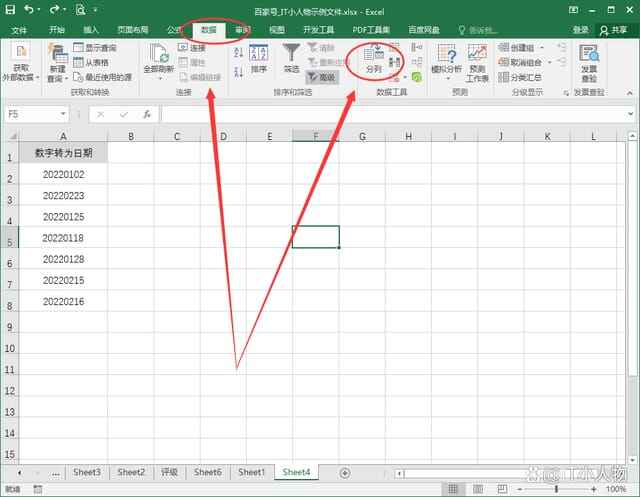
Task: Switch to Normal view in the status bar
Action: pos(453,488)
